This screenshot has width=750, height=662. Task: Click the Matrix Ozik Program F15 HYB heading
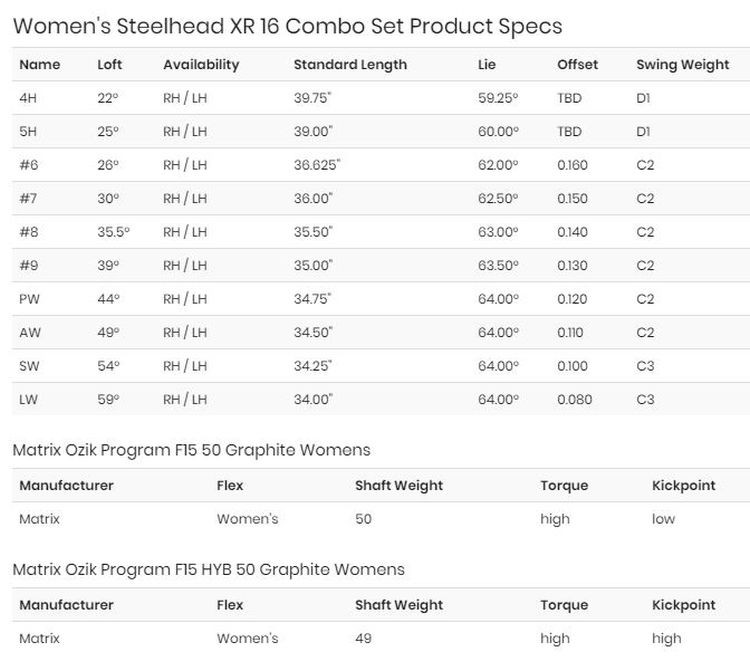[208, 569]
